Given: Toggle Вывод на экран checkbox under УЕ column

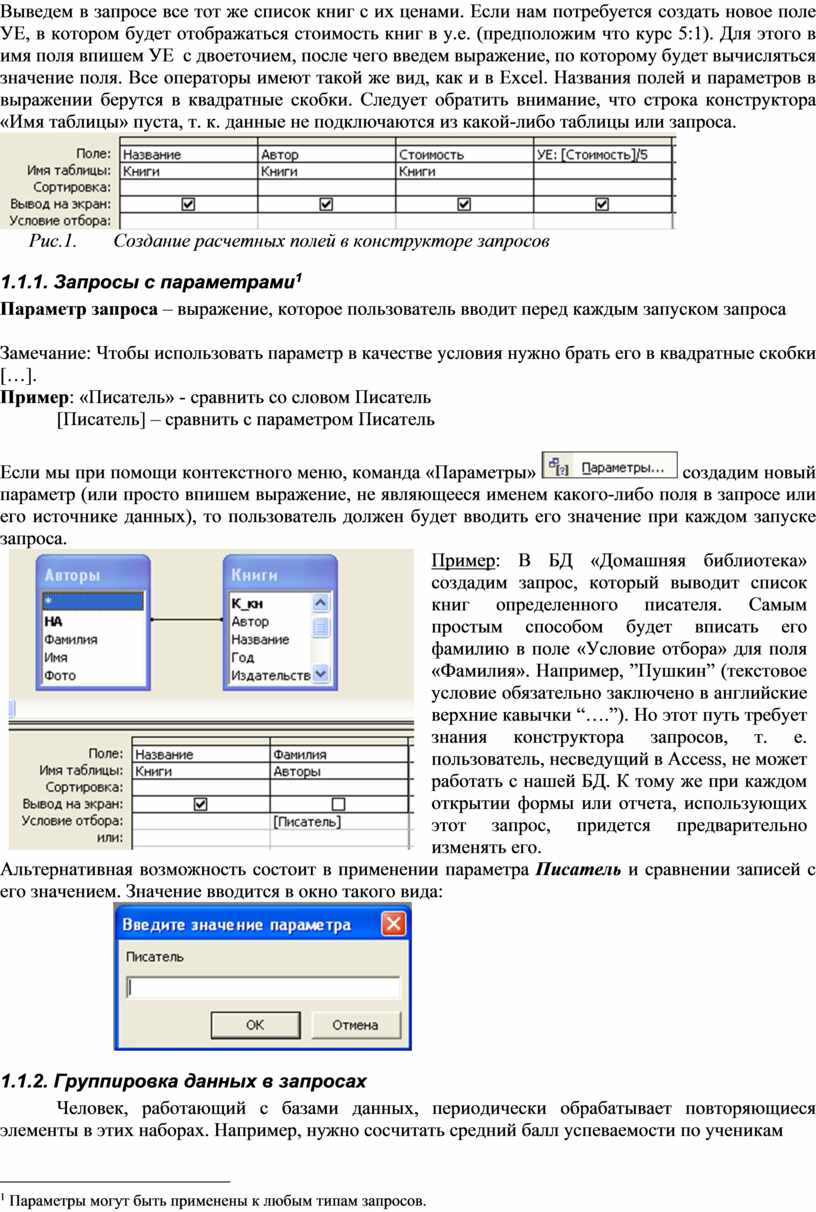Looking at the screenshot, I should [602, 203].
